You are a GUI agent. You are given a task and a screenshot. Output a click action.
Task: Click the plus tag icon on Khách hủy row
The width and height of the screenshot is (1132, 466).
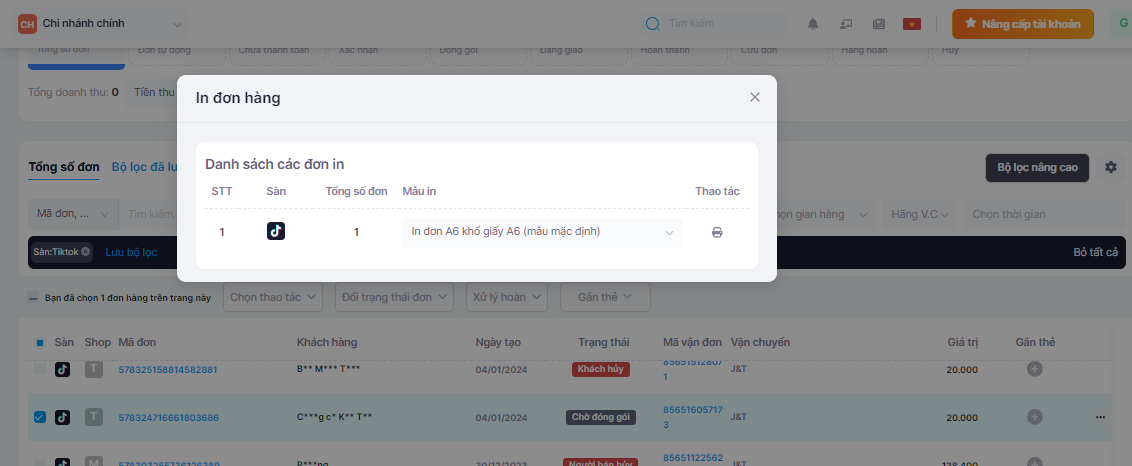point(1035,369)
